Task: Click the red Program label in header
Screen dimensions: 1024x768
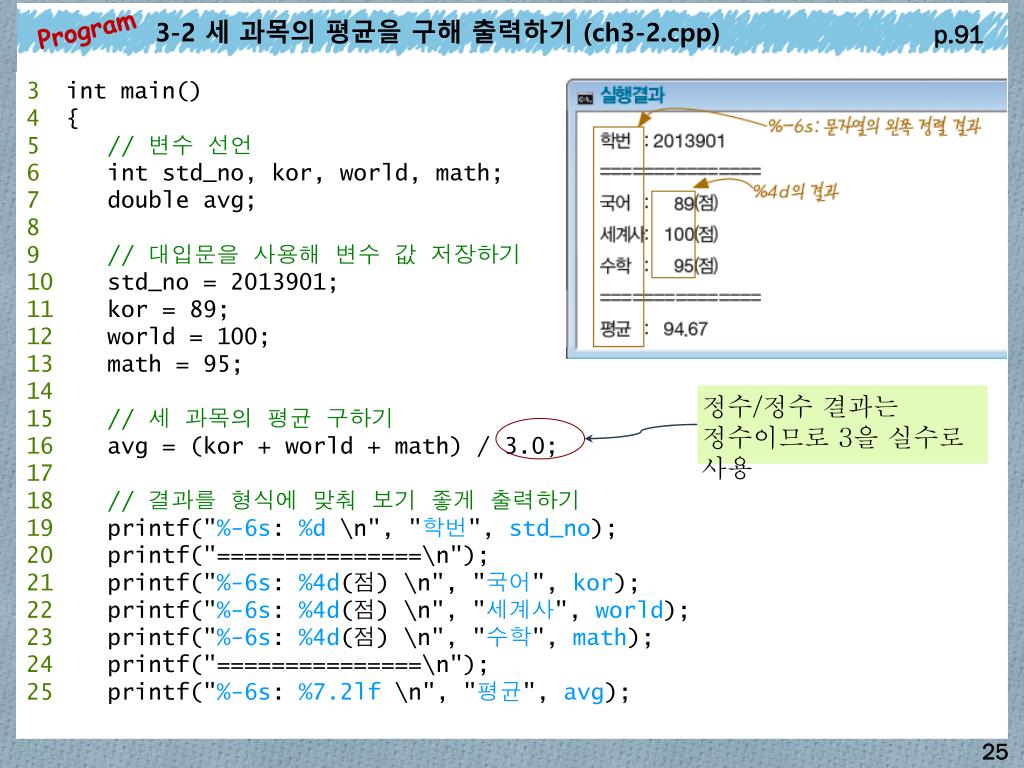Action: pyautogui.click(x=87, y=31)
